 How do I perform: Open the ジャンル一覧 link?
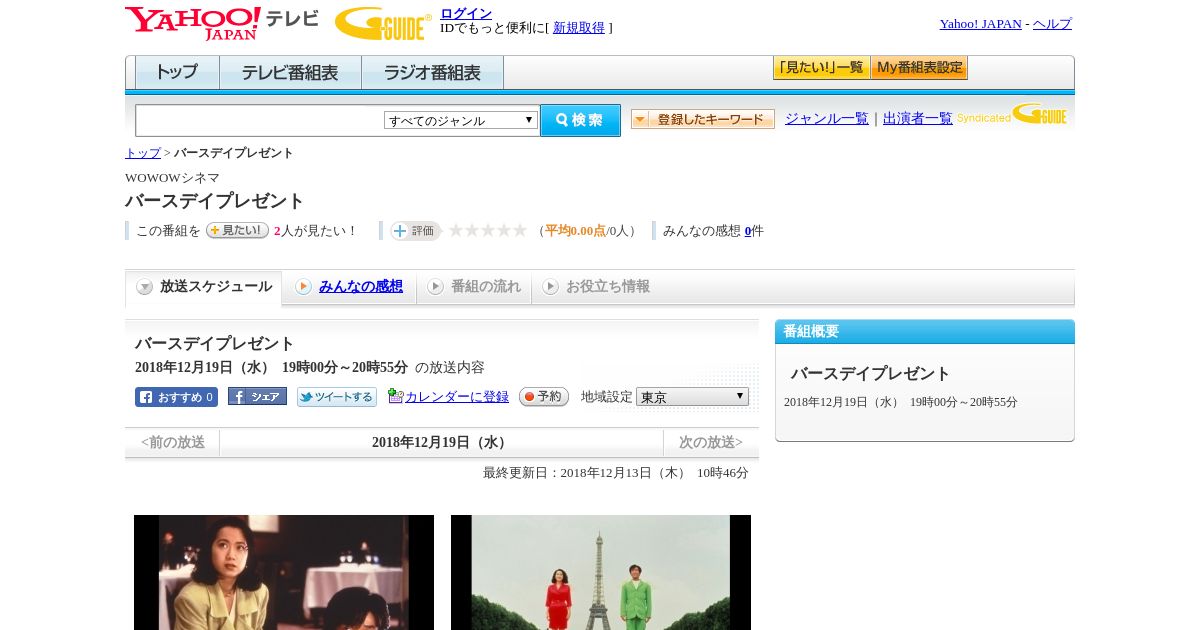coord(827,119)
